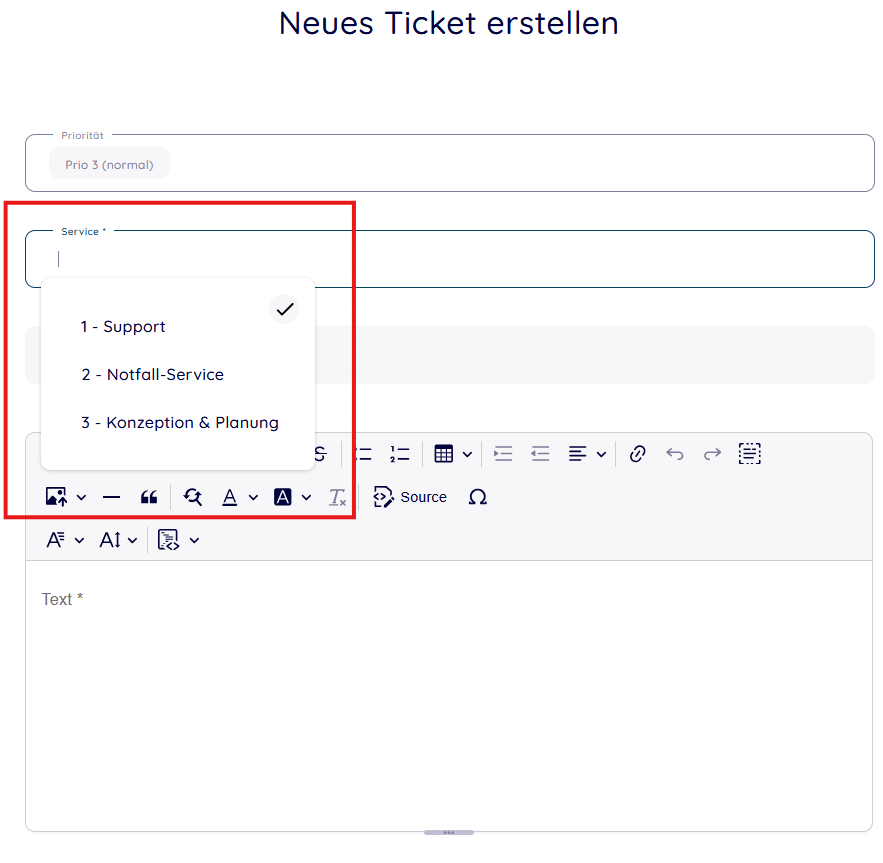The width and height of the screenshot is (883, 863).
Task: Decrease the text indent
Action: pyautogui.click(x=540, y=454)
